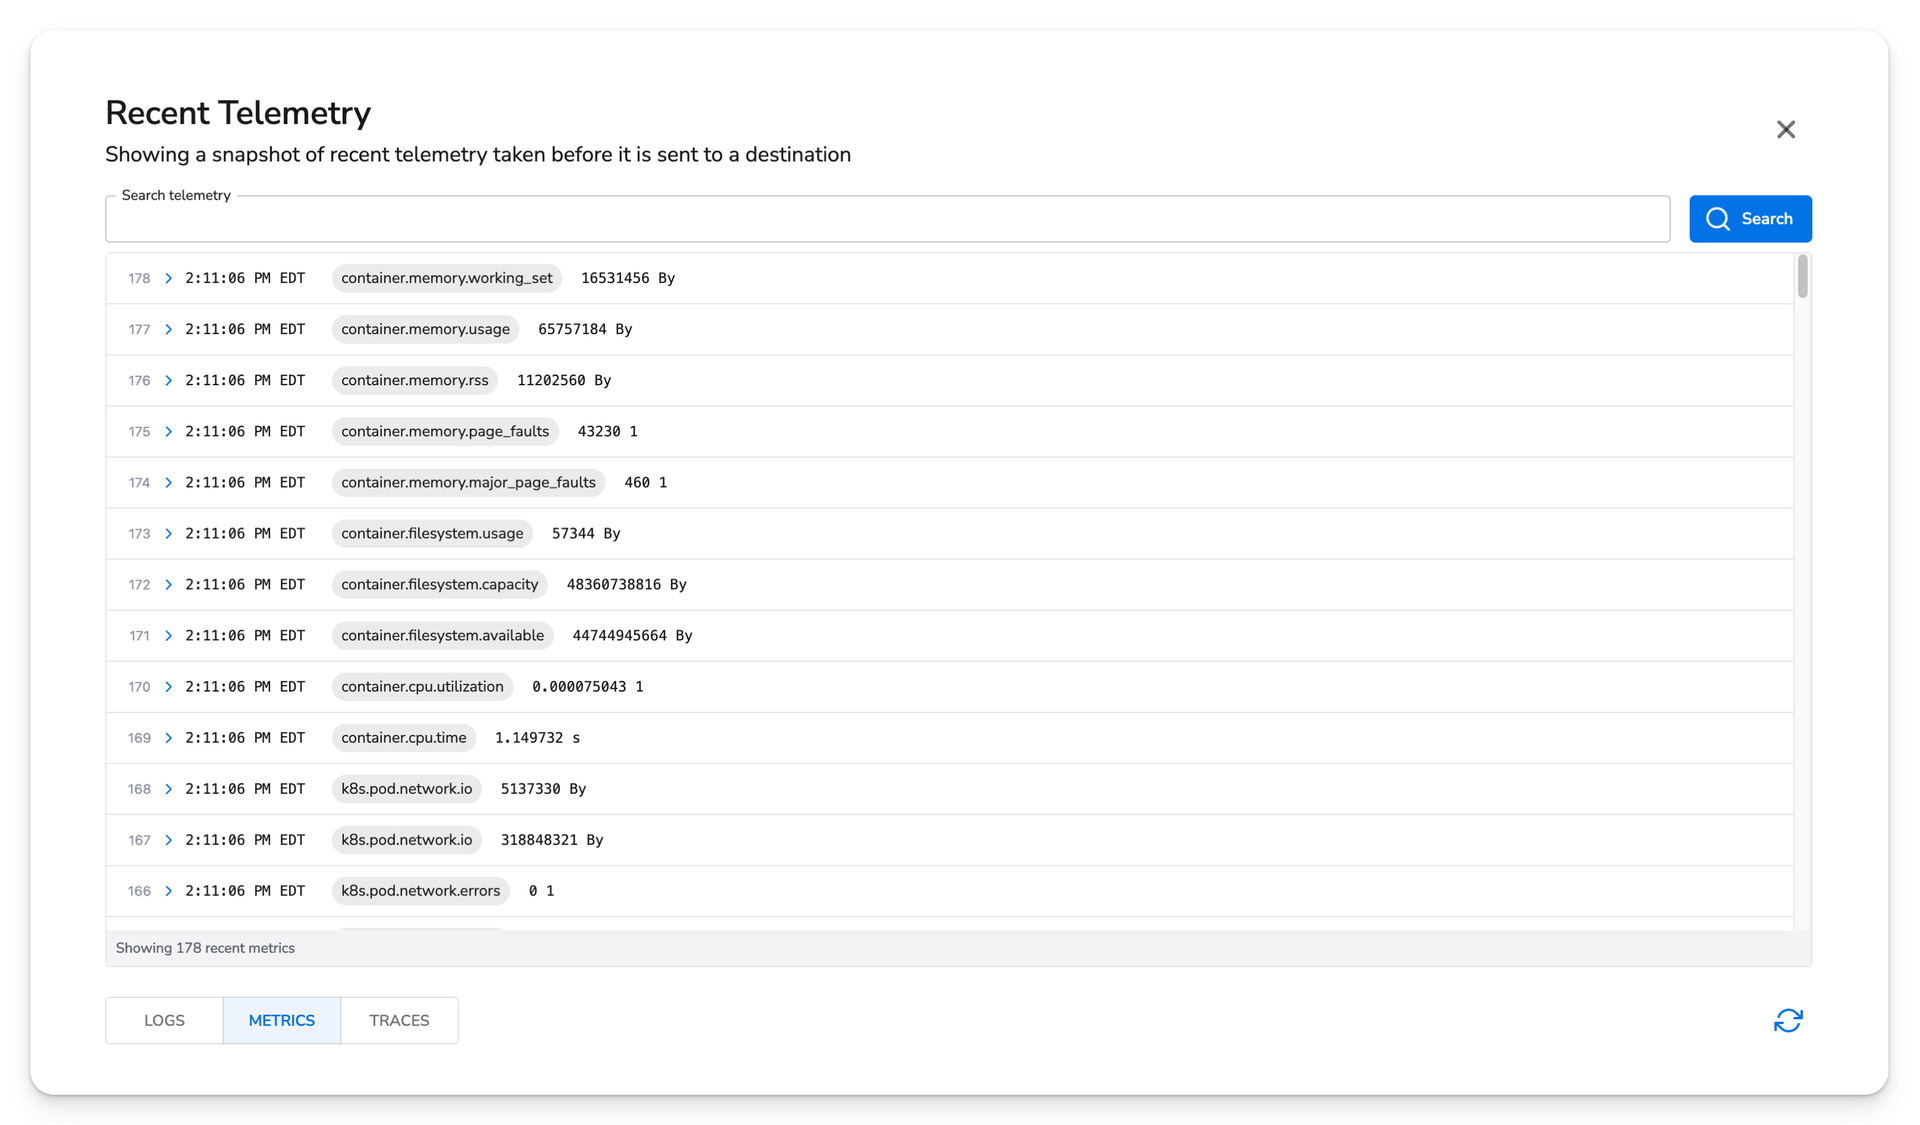
Task: Close the Recent Telemetry modal
Action: 1786,130
